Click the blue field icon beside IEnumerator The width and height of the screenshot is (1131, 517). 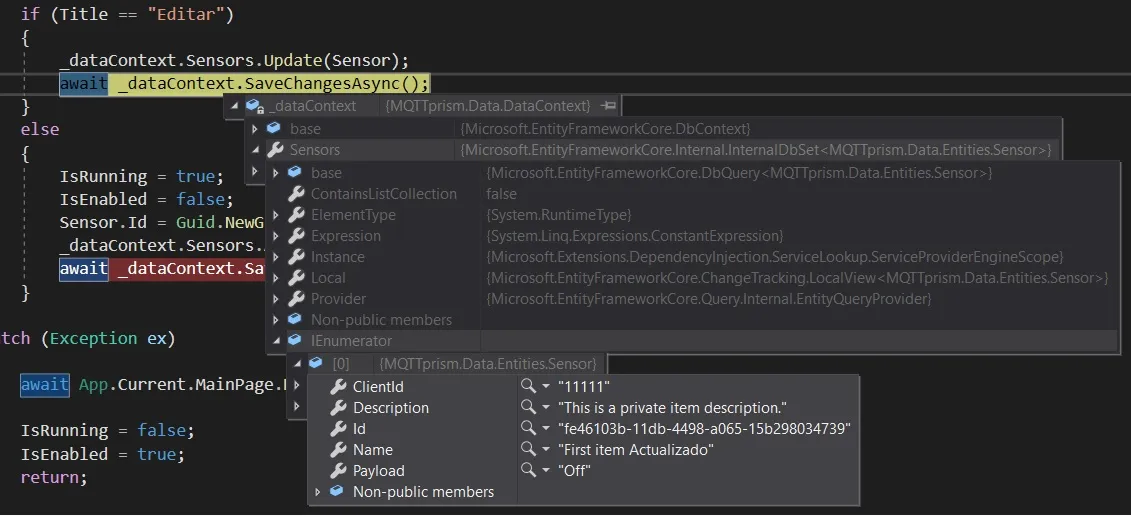[296, 341]
